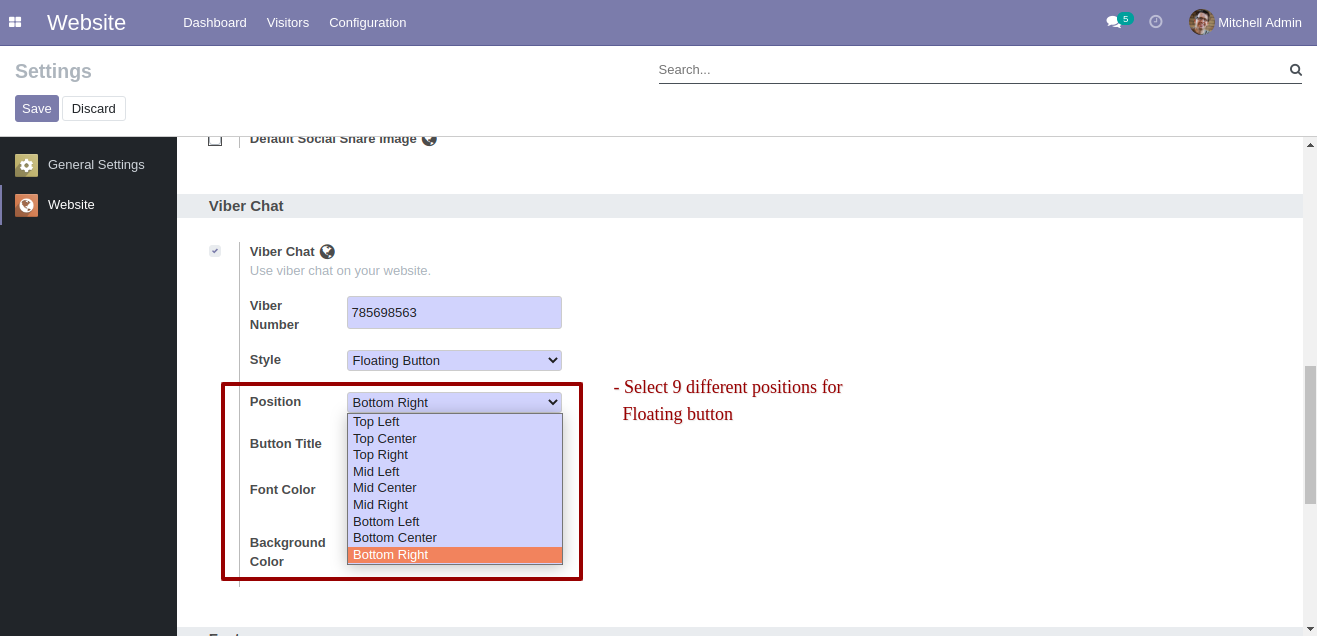Click 'Use viber chat on your website.' text
The height and width of the screenshot is (636, 1317).
tap(340, 271)
